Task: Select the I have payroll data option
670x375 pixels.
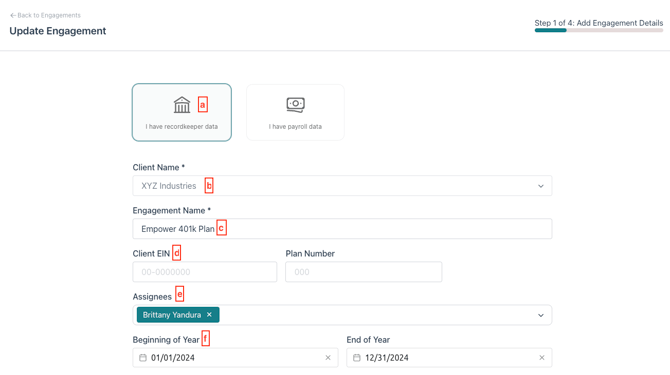Action: point(295,112)
